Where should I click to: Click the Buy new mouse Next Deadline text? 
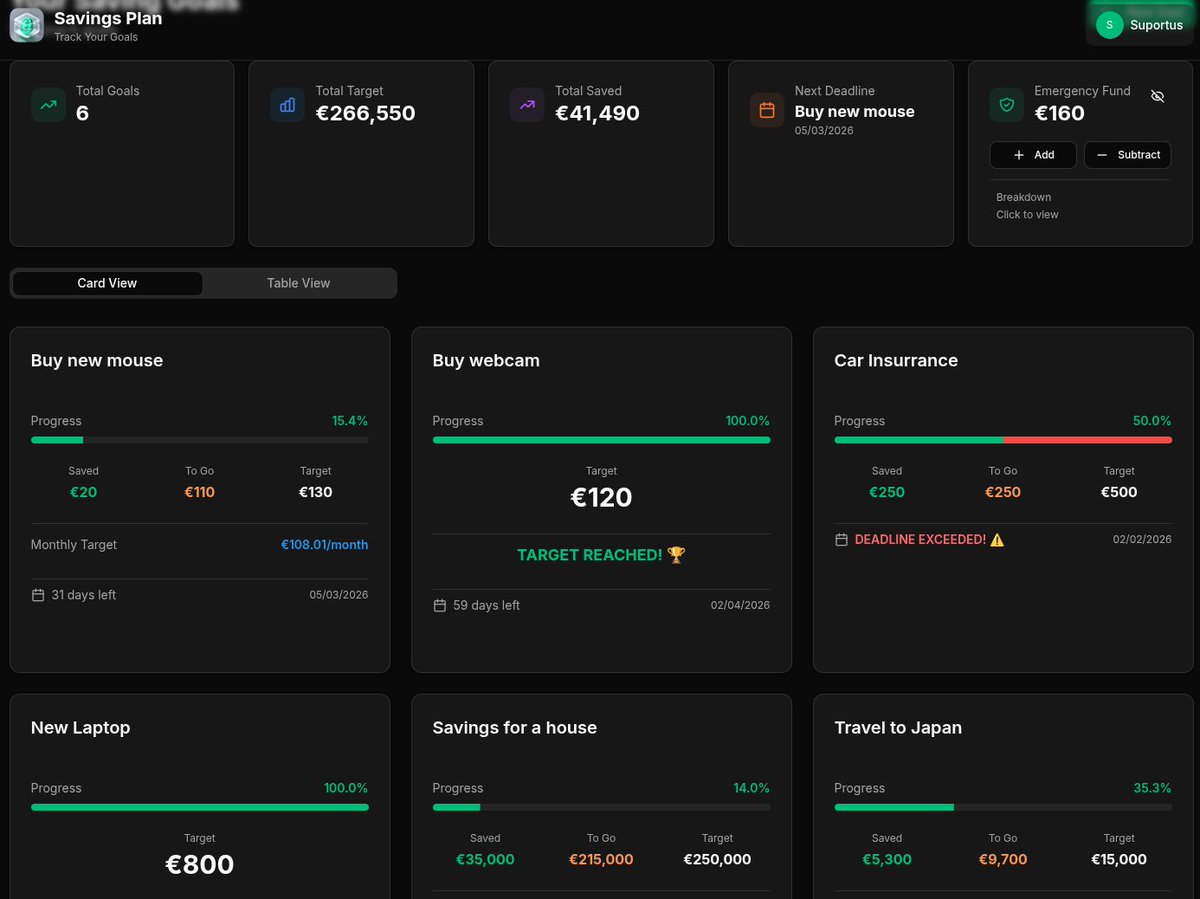(855, 112)
